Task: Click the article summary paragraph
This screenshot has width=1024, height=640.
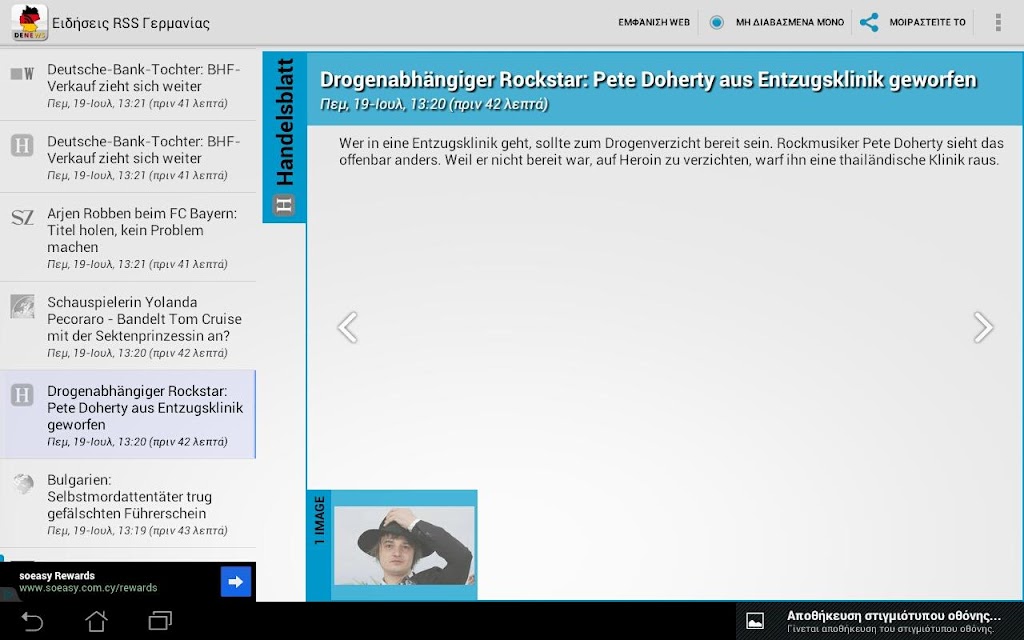Action: coord(671,152)
